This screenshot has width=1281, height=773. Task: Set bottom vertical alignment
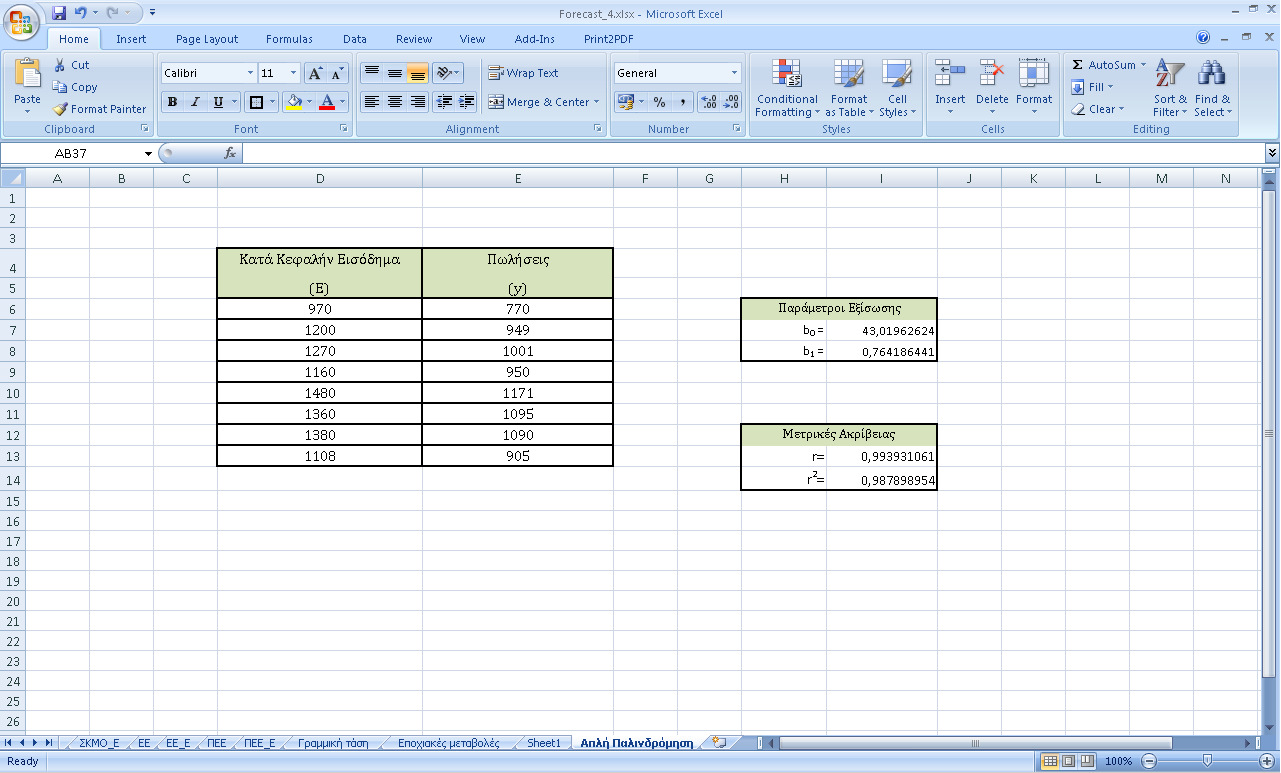(x=418, y=73)
